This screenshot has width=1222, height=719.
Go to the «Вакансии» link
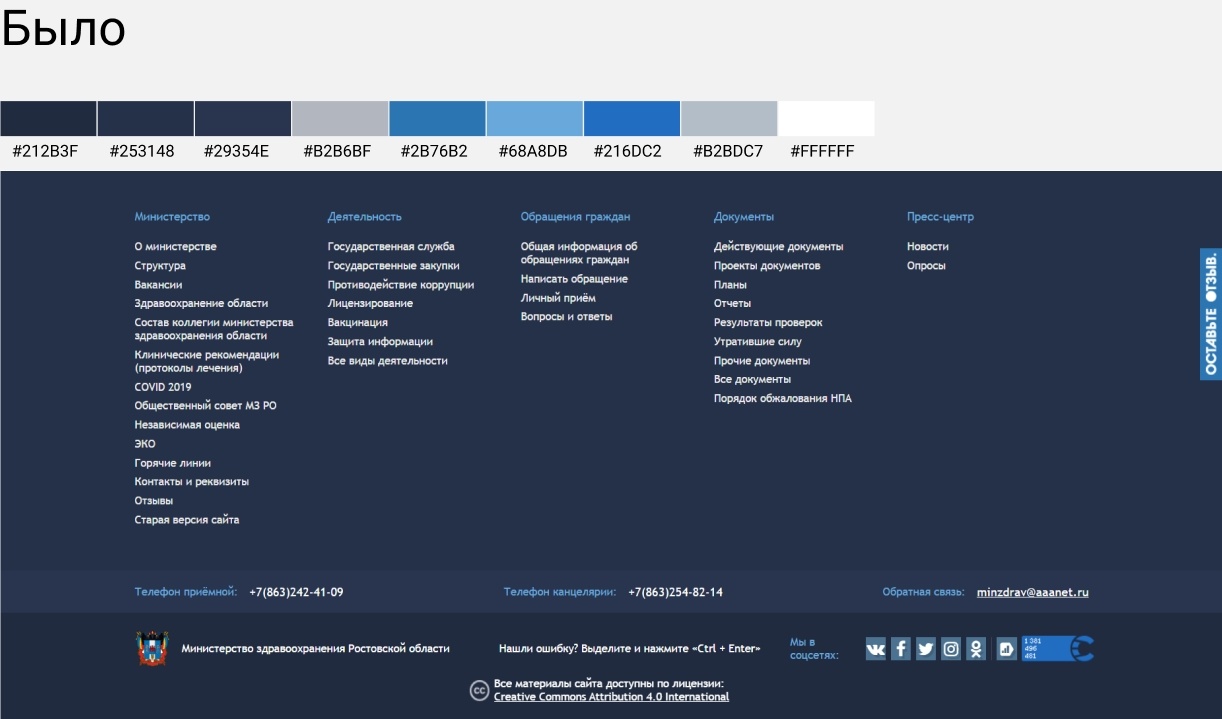(158, 285)
